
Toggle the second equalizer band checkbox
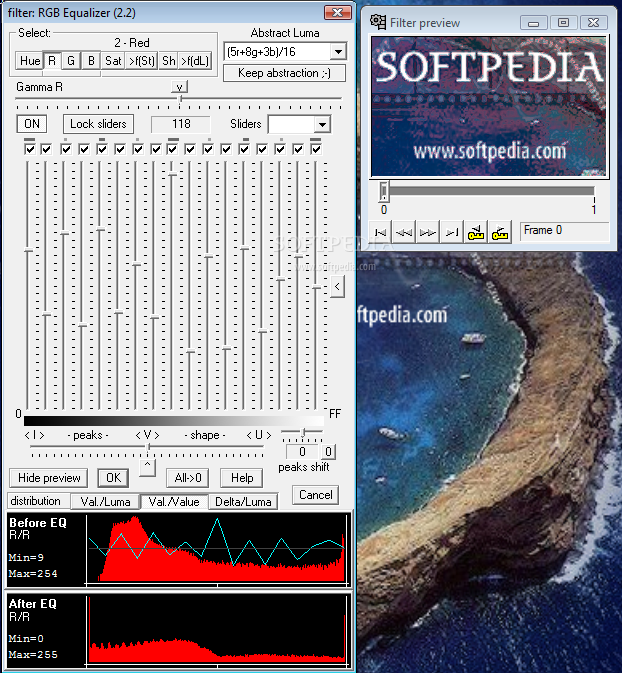tap(46, 149)
